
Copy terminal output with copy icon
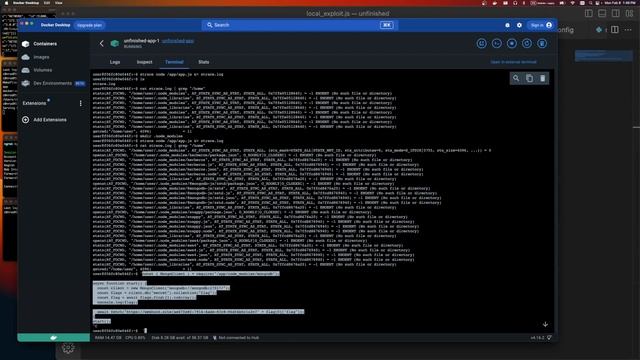529,78
